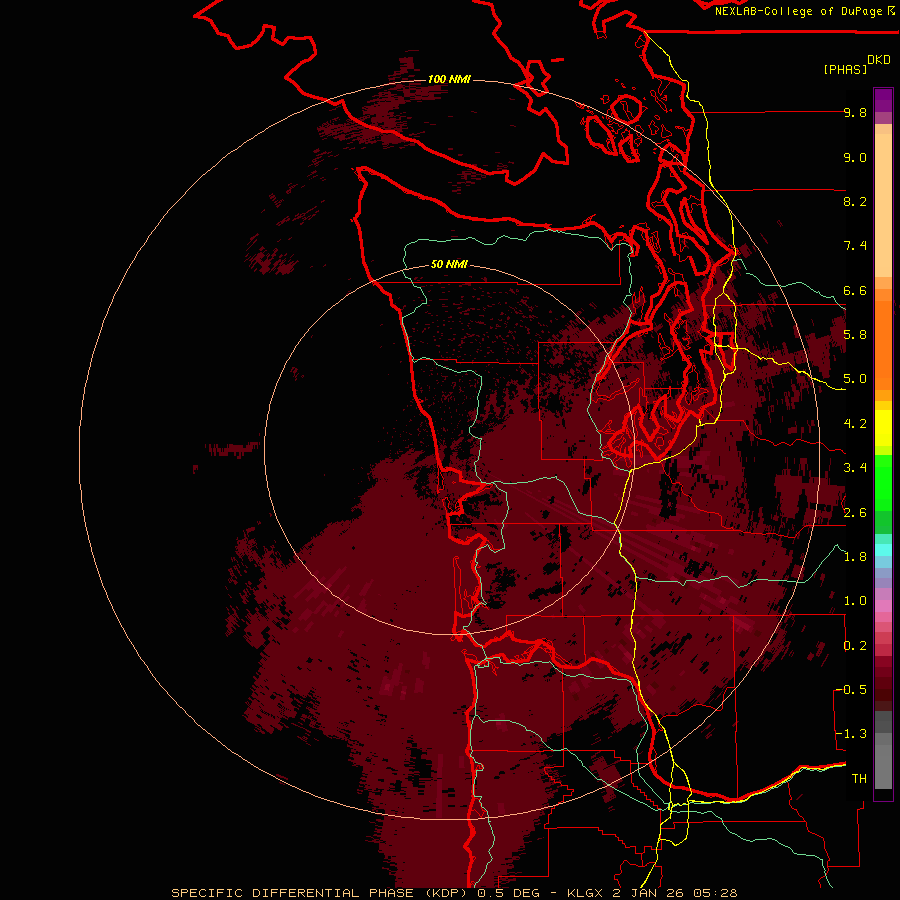Select the 7.4 value on the color scale
Image resolution: width=900 pixels, height=900 pixels.
855,246
